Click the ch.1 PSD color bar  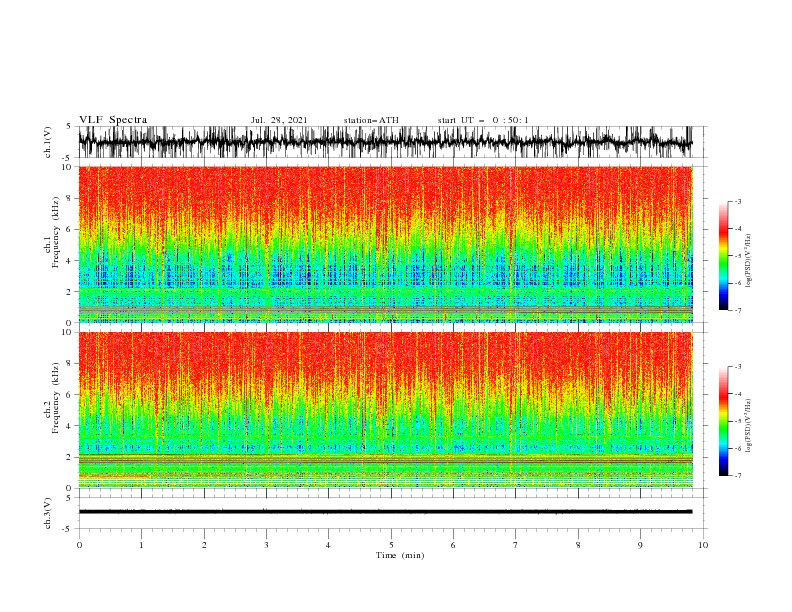click(x=723, y=256)
